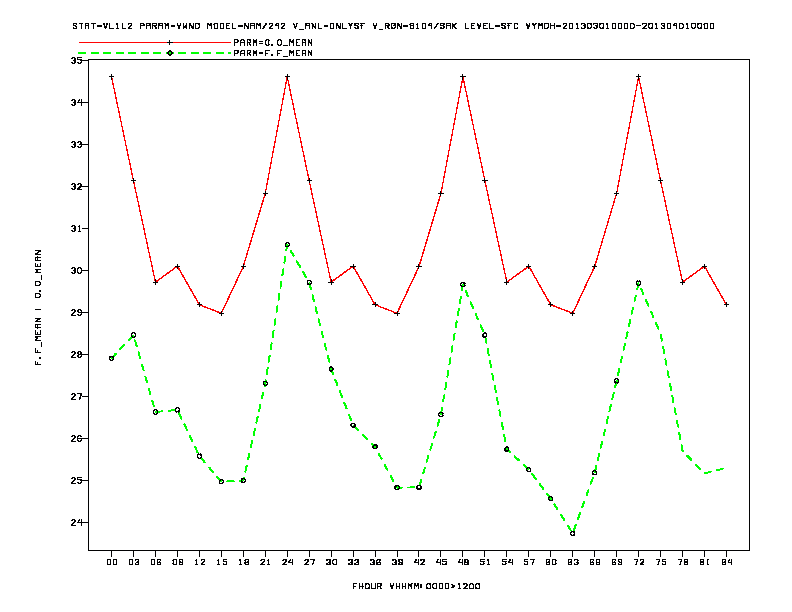The height and width of the screenshot is (612, 792).
Task: Click the diamond marker on green legend line
Action: point(170,53)
